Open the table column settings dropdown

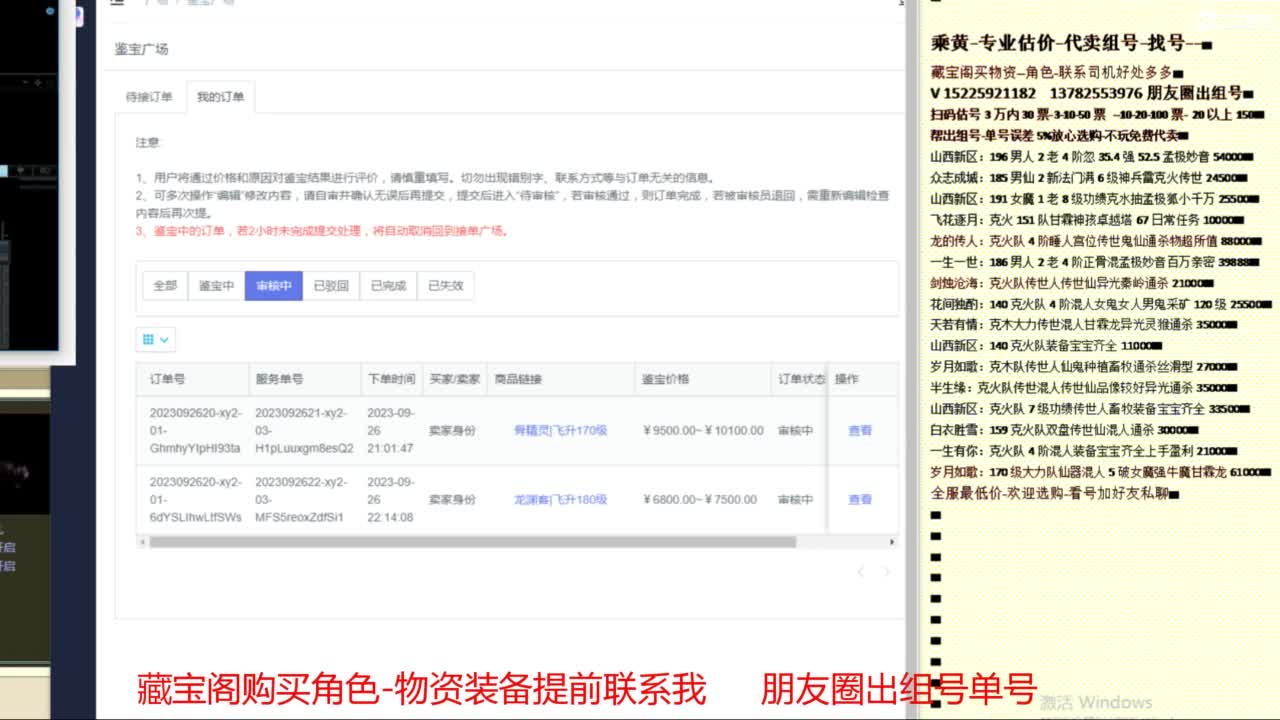click(x=155, y=340)
